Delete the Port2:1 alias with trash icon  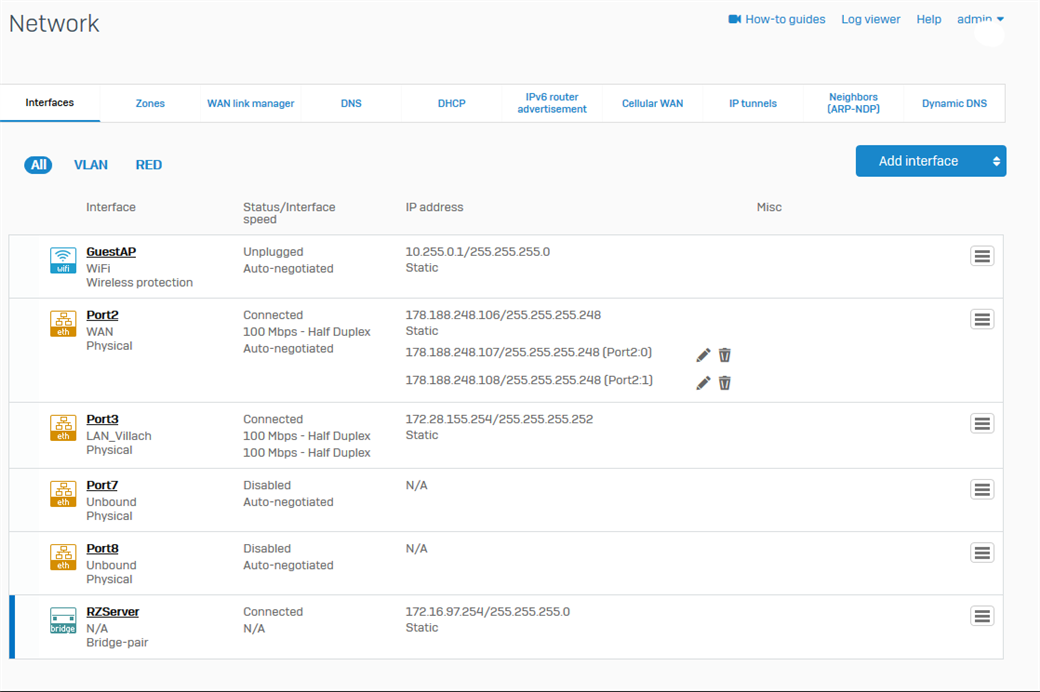725,382
